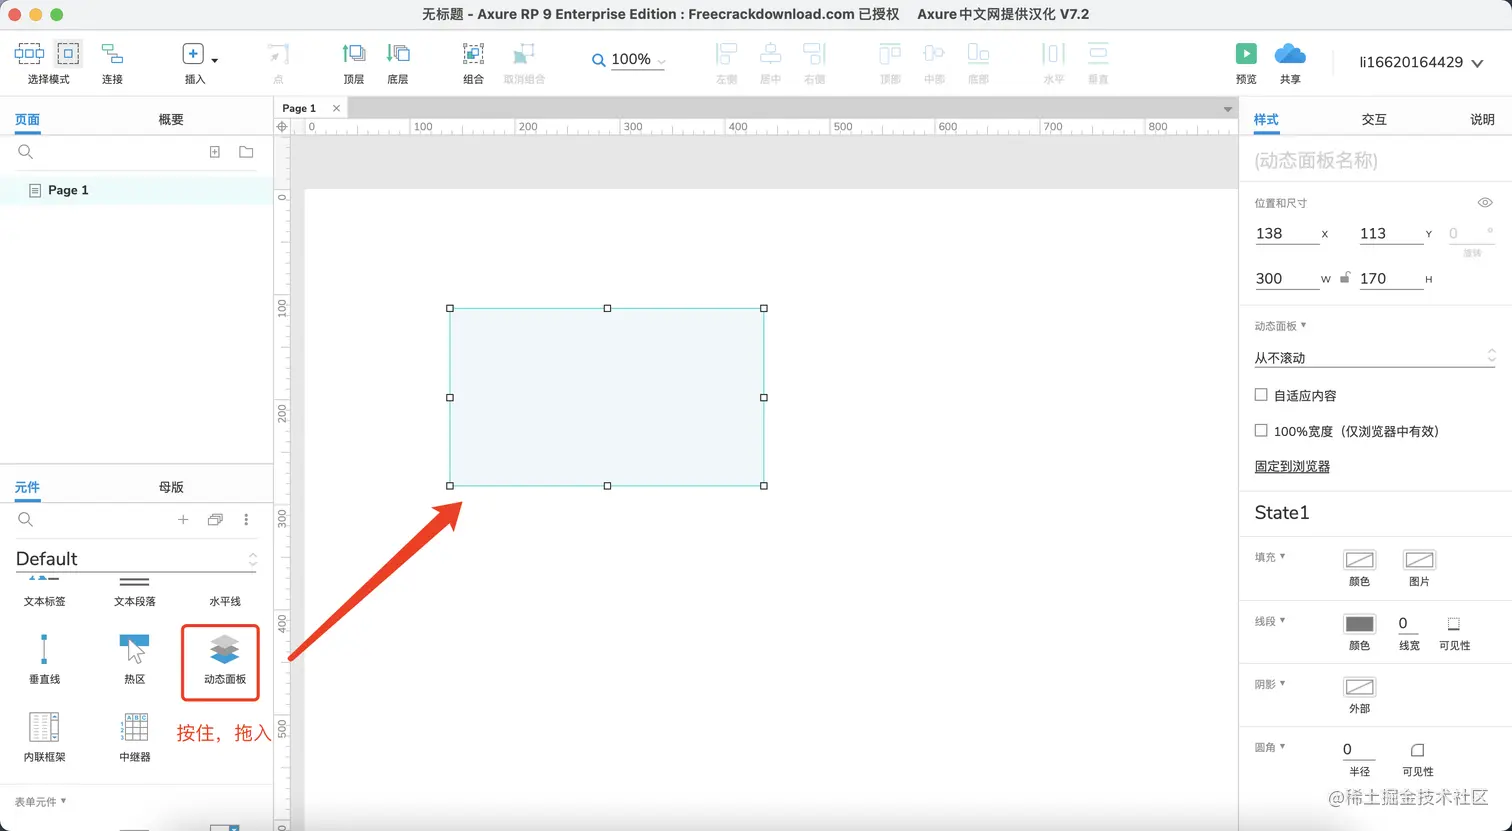Screen dimensions: 1512x831
Task: Distribute horizontally with 水平 icon
Action: point(1054,54)
